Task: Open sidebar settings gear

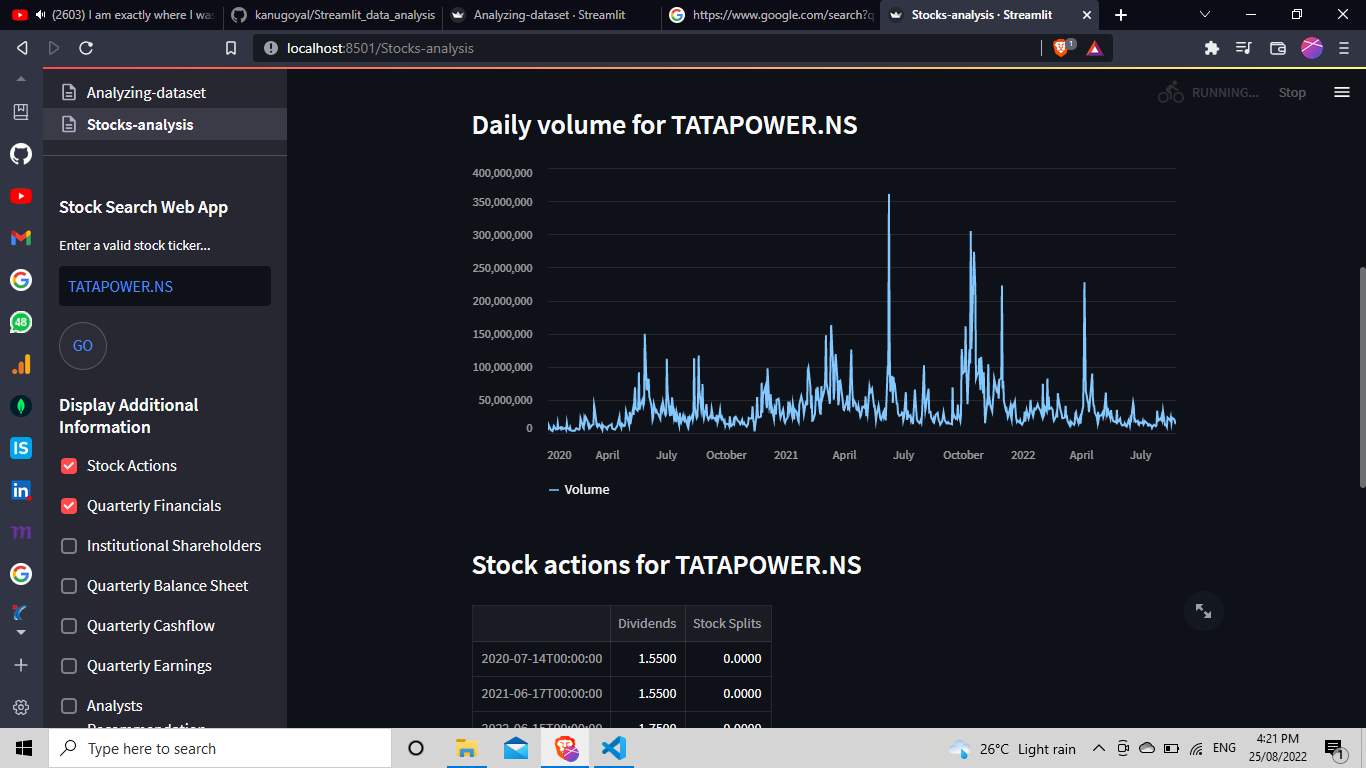Action: (21, 707)
